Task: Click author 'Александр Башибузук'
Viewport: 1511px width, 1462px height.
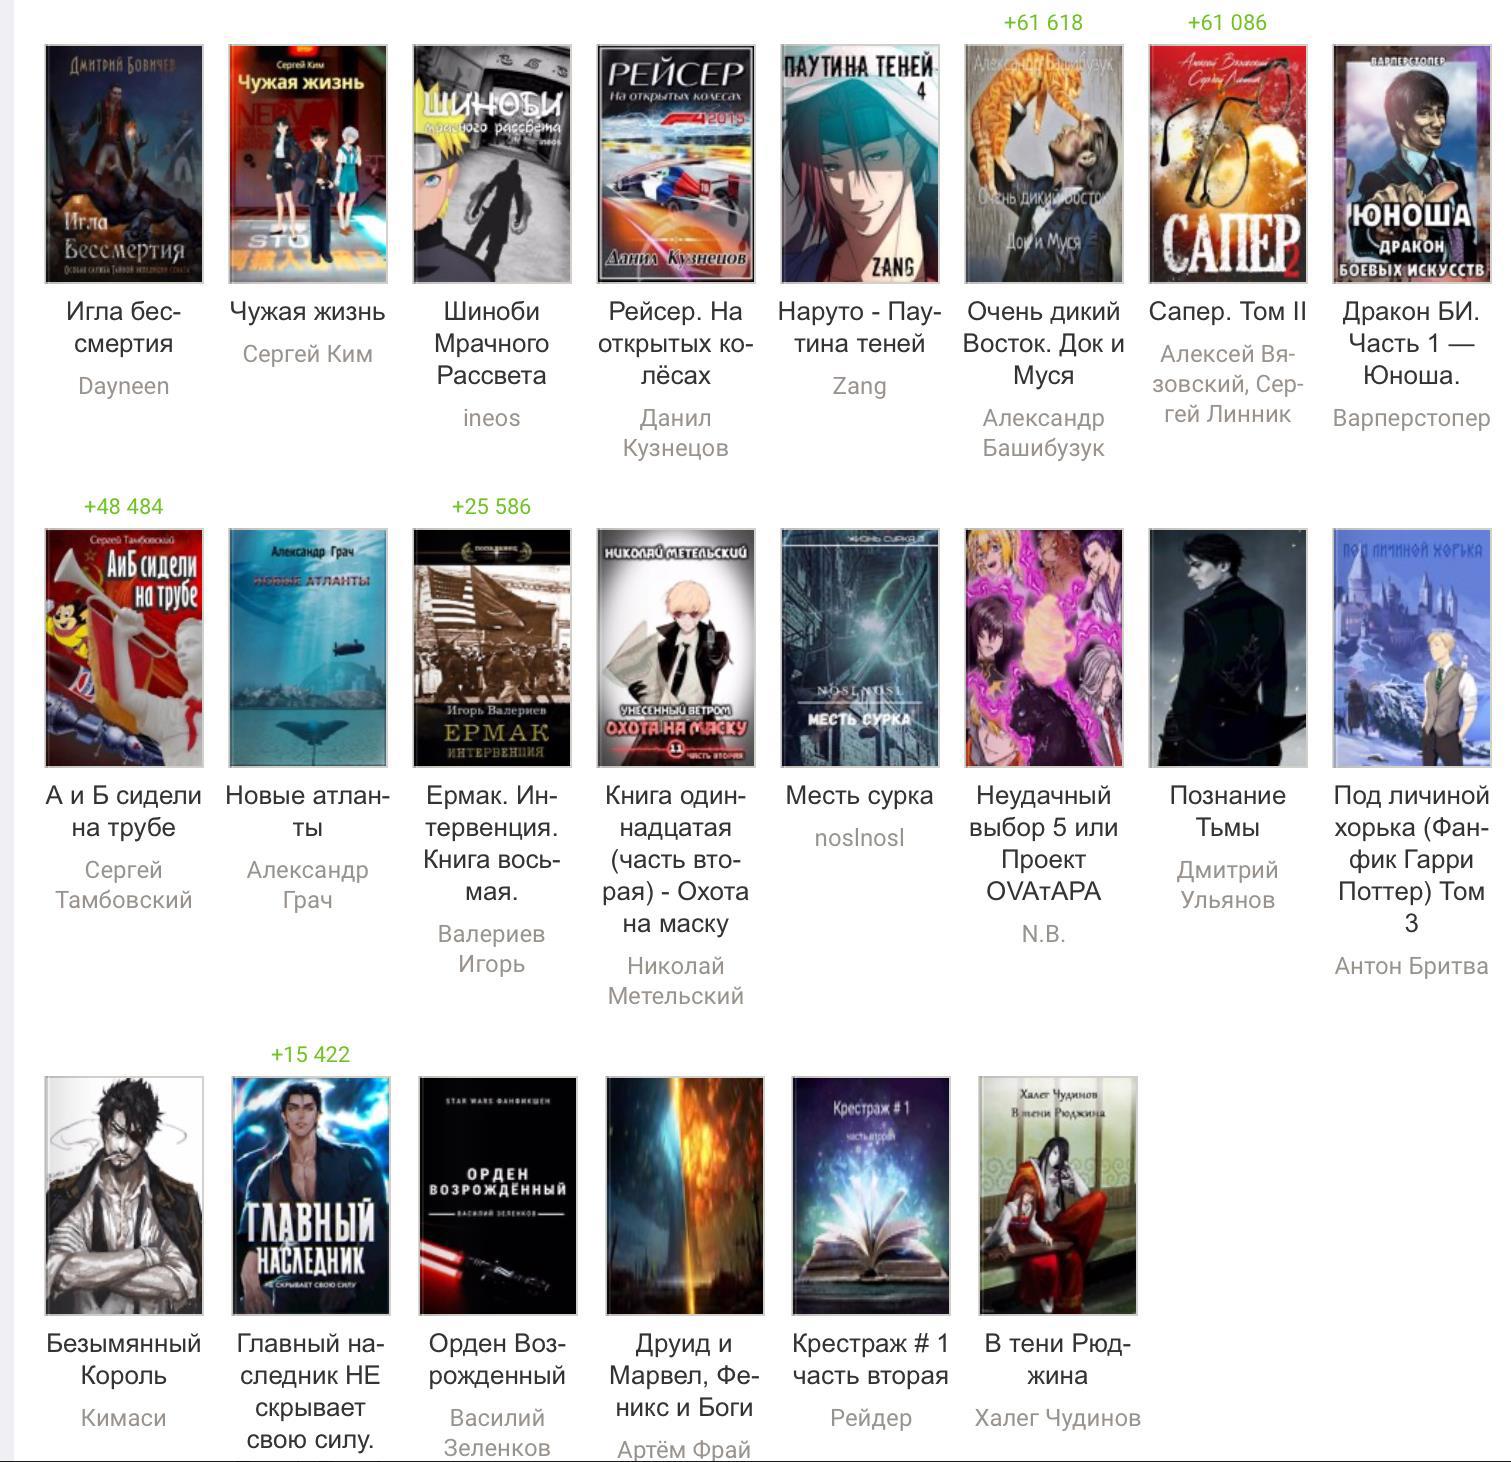Action: click(1044, 433)
